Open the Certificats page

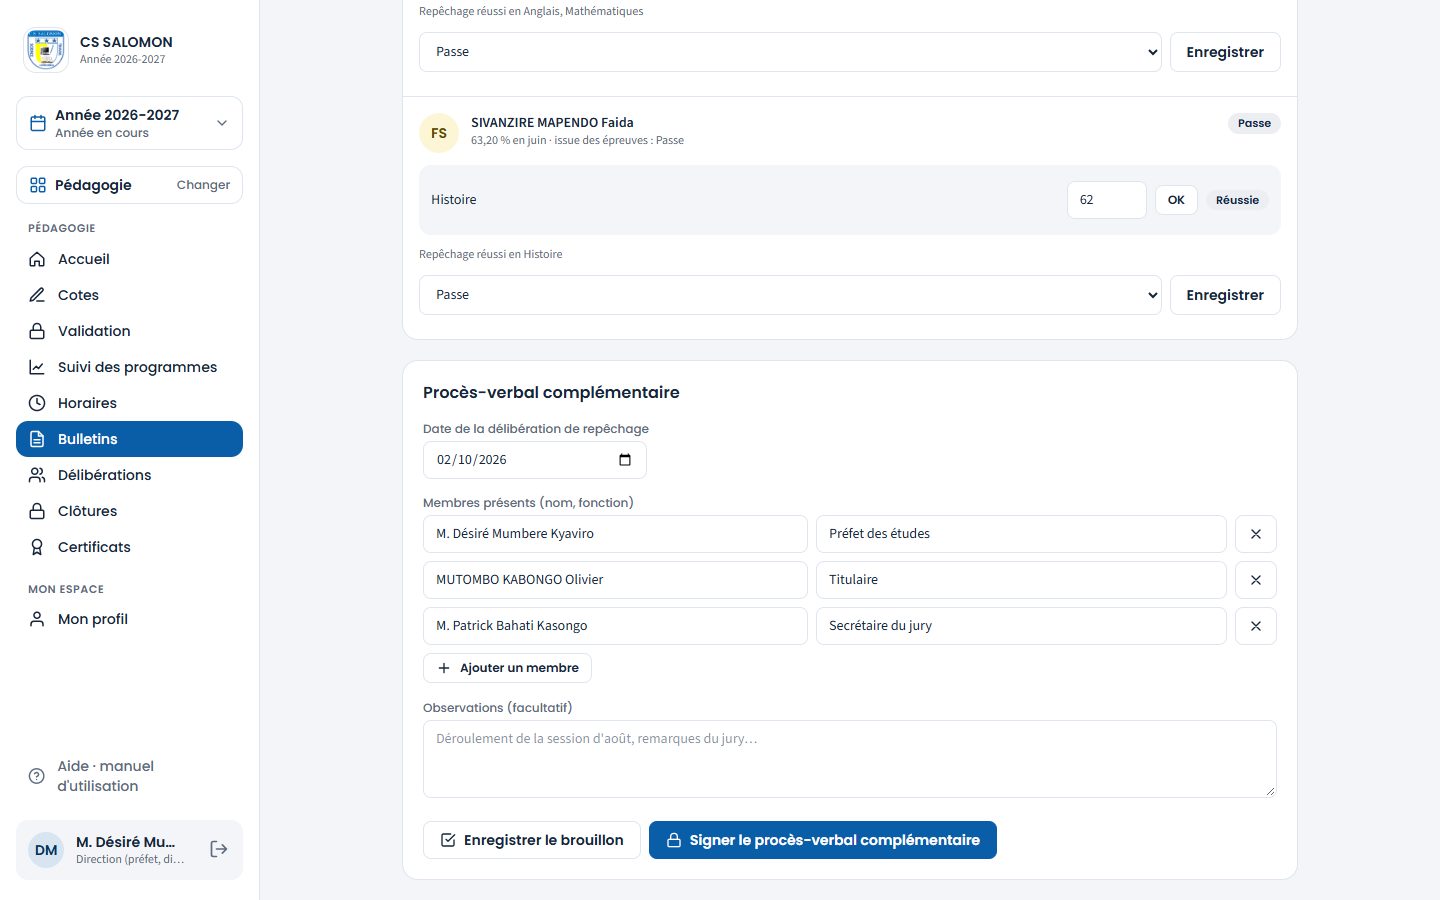129,547
